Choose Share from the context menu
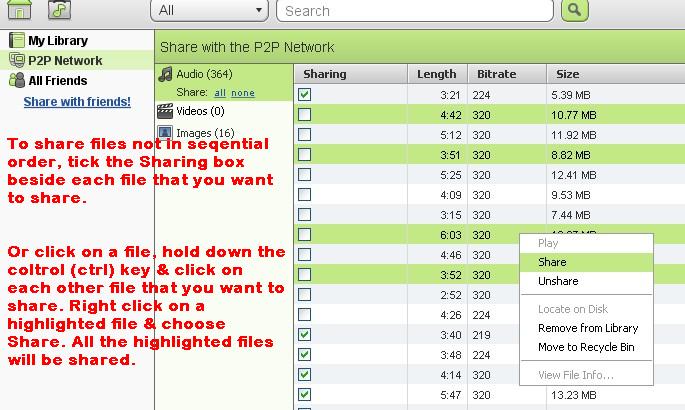The width and height of the screenshot is (685, 410). pyautogui.click(x=552, y=262)
